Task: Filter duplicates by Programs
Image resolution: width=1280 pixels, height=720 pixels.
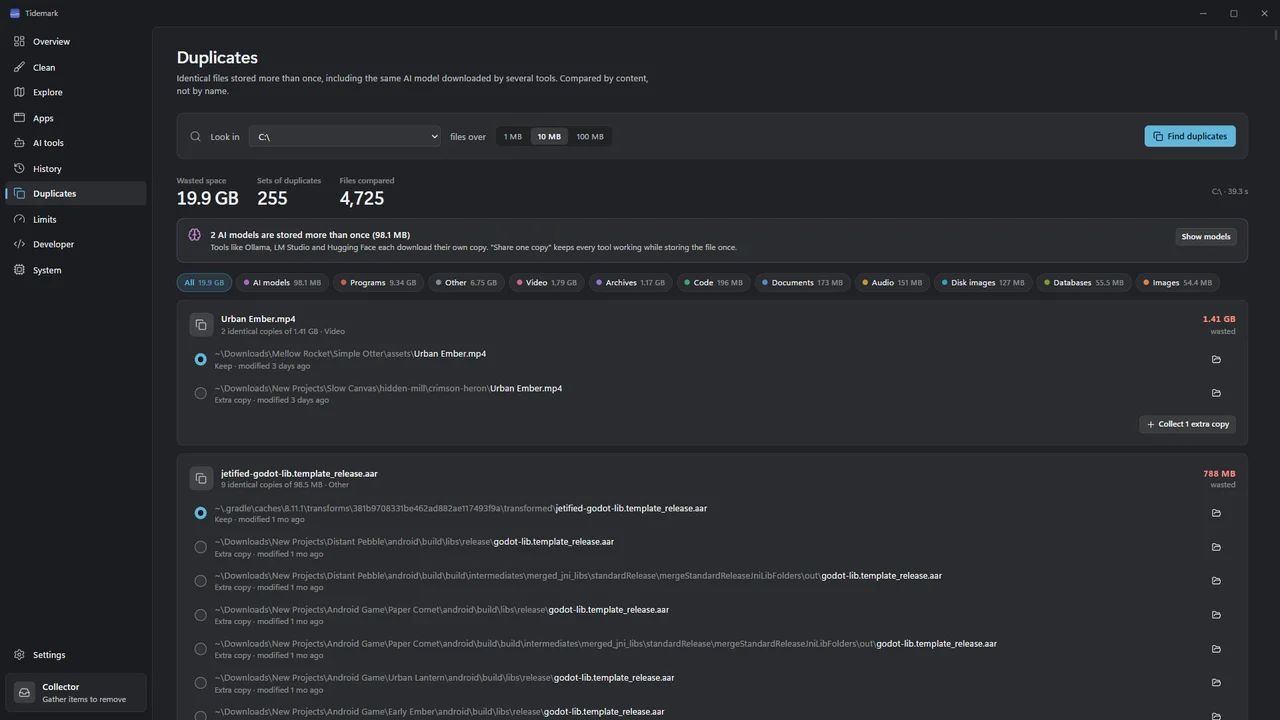Action: [379, 283]
